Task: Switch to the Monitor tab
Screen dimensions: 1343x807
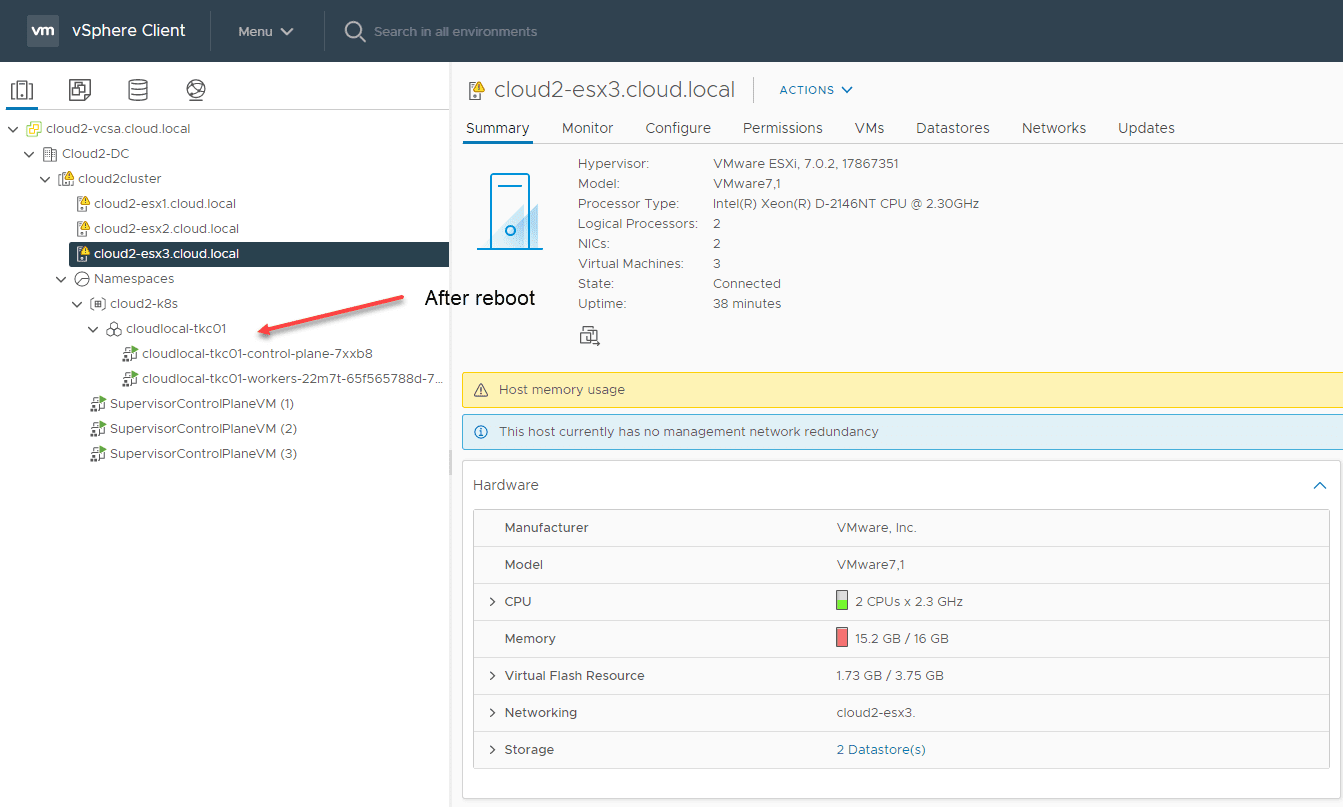Action: click(587, 128)
